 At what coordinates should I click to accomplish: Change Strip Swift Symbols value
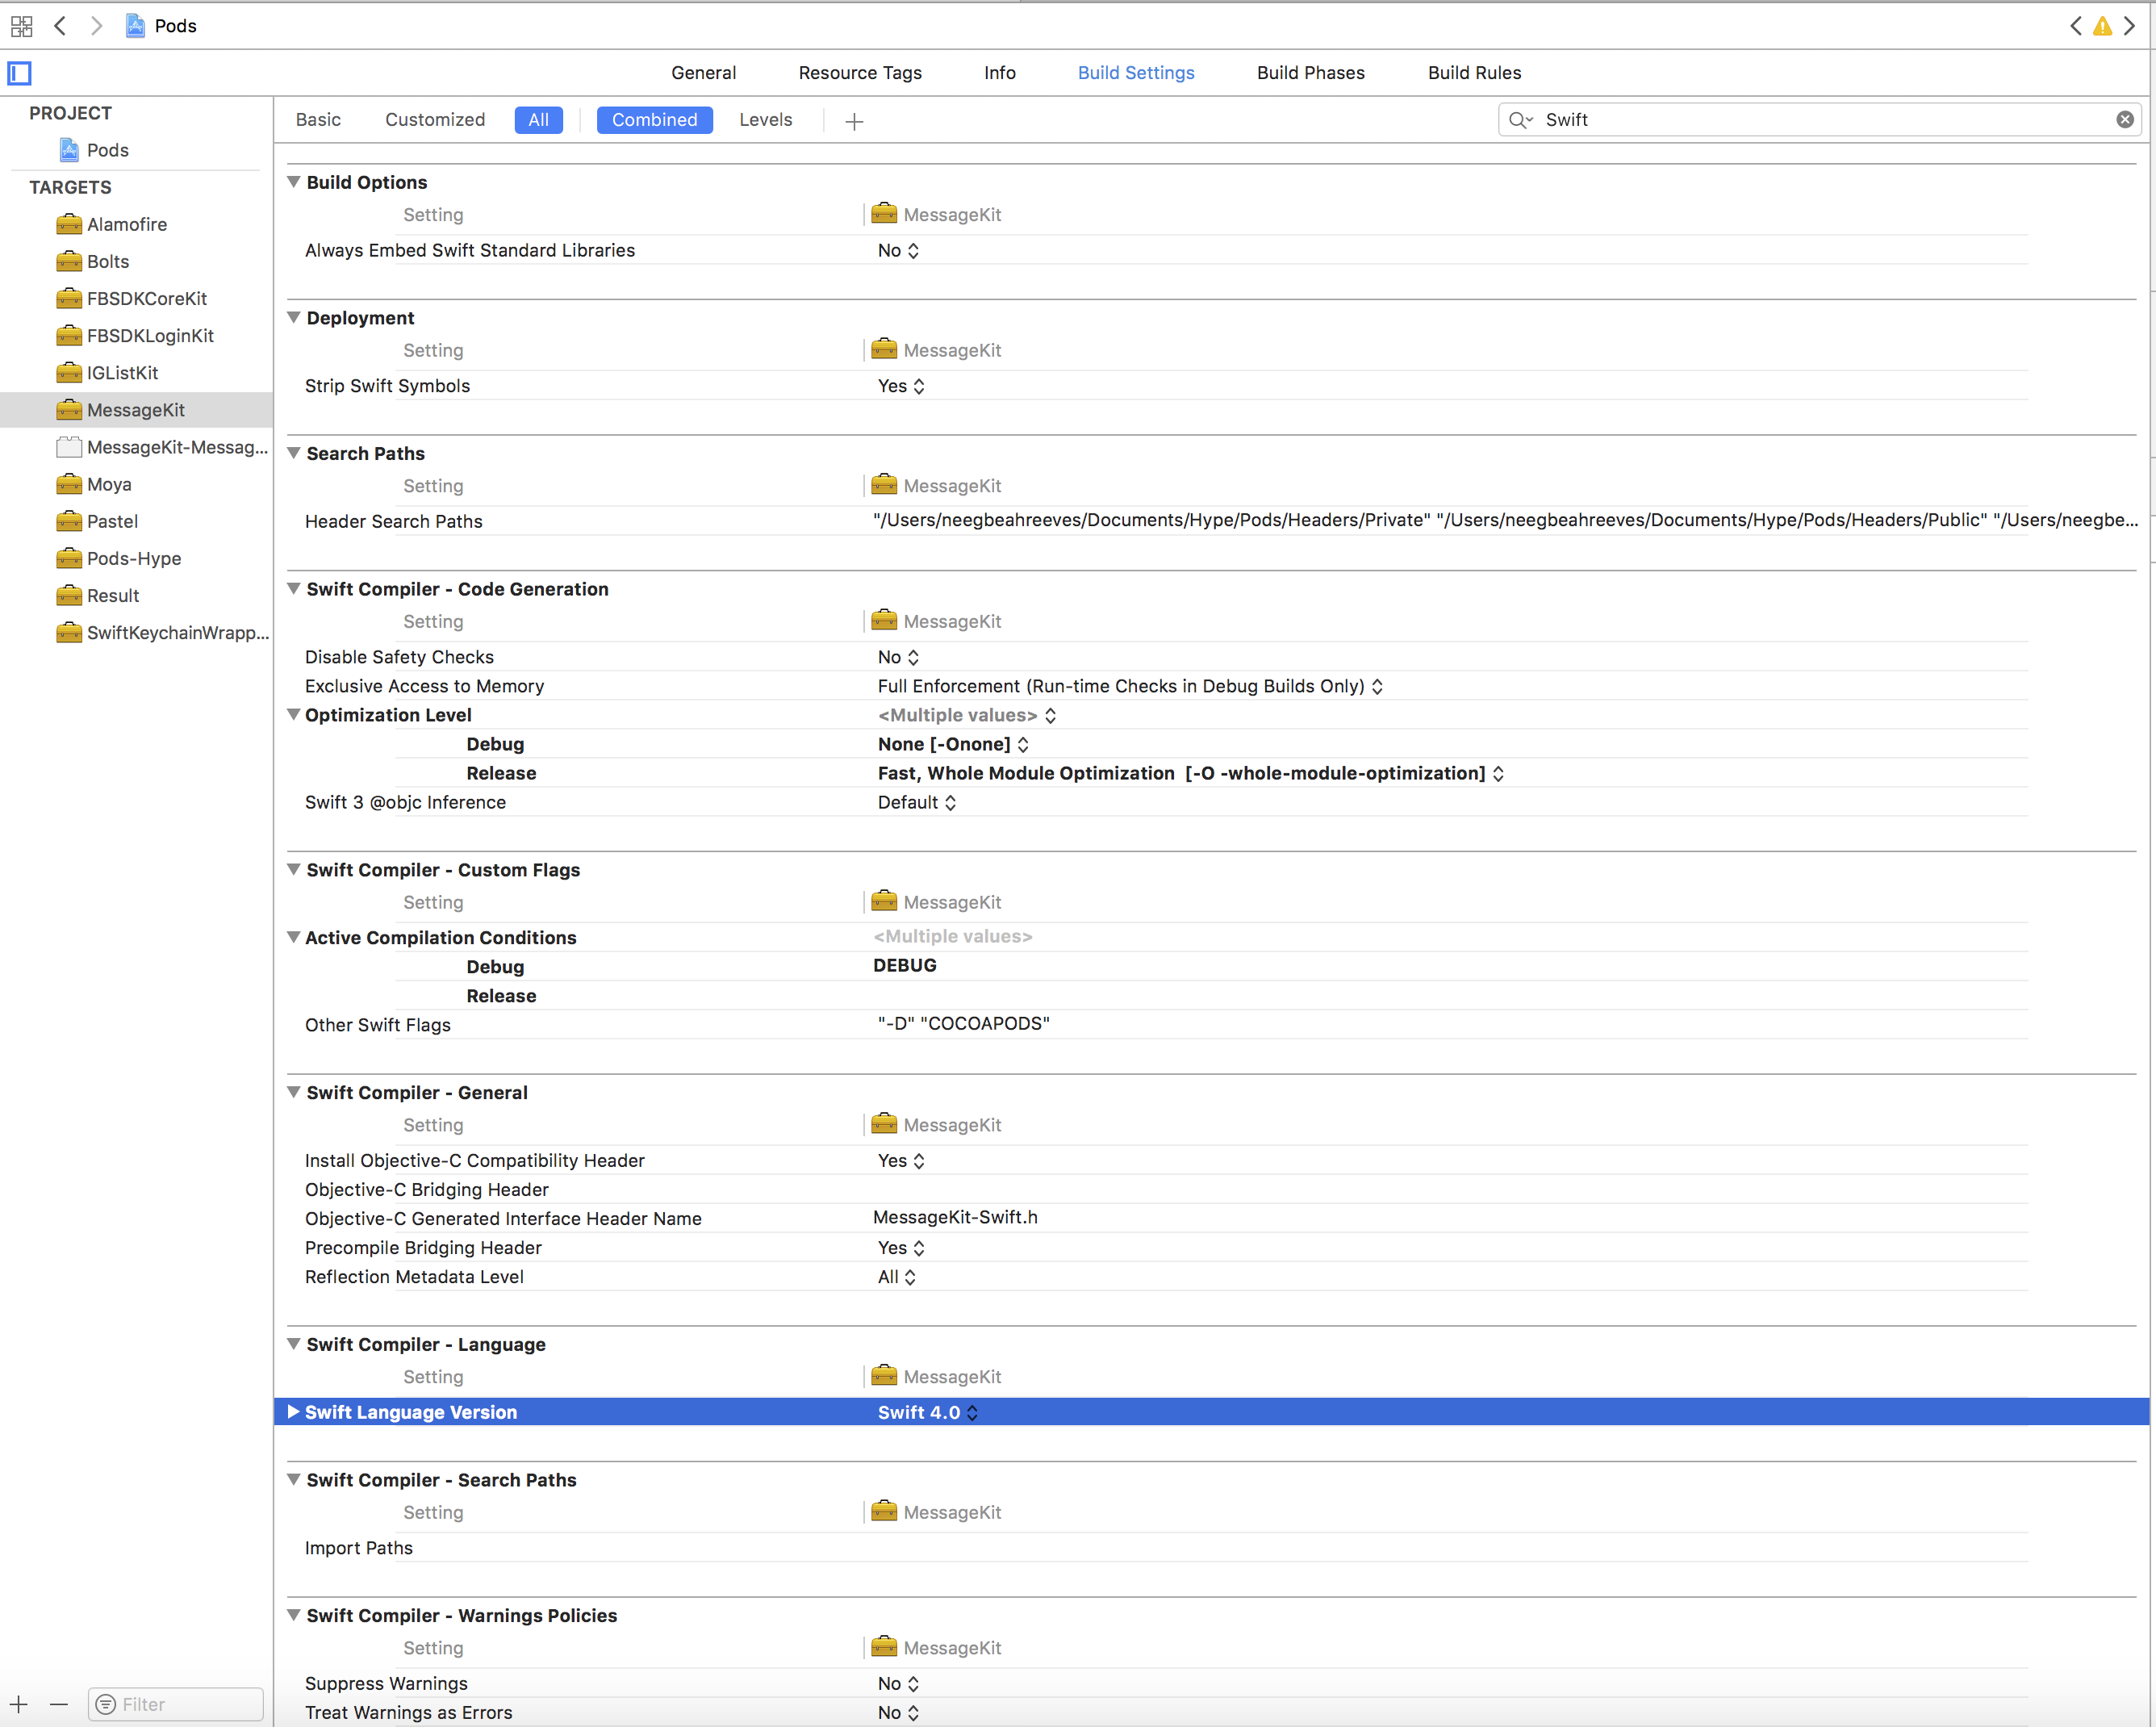901,386
